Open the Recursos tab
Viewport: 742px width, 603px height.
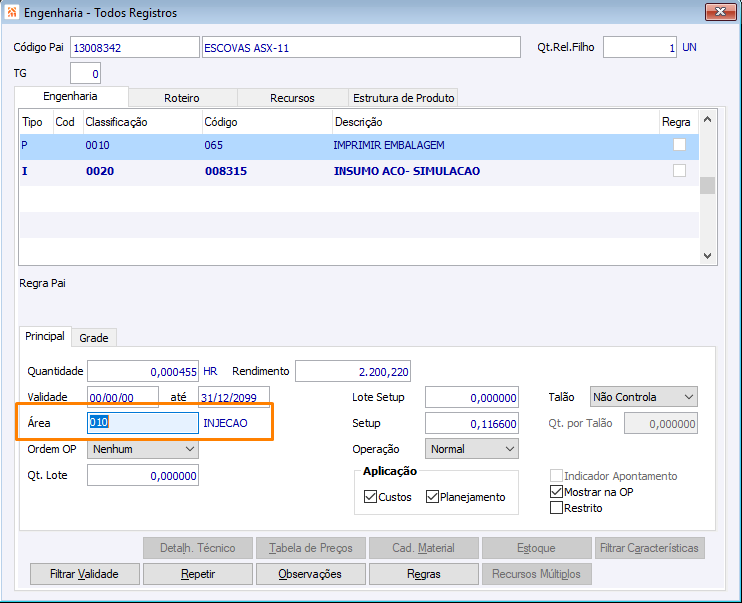(292, 98)
